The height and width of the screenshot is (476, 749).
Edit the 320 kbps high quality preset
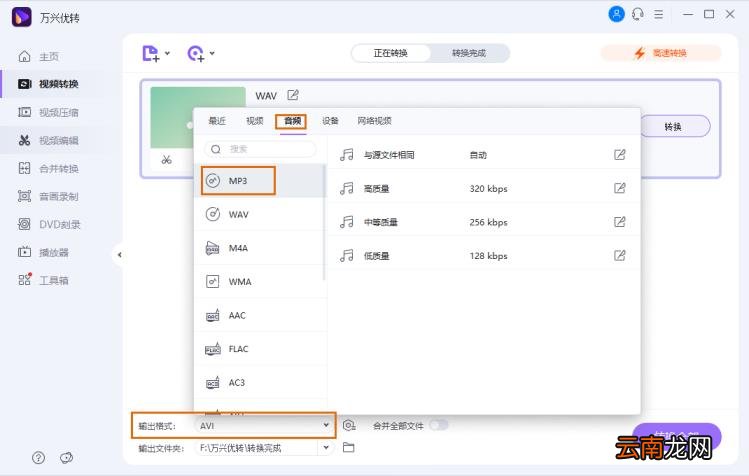(x=620, y=188)
